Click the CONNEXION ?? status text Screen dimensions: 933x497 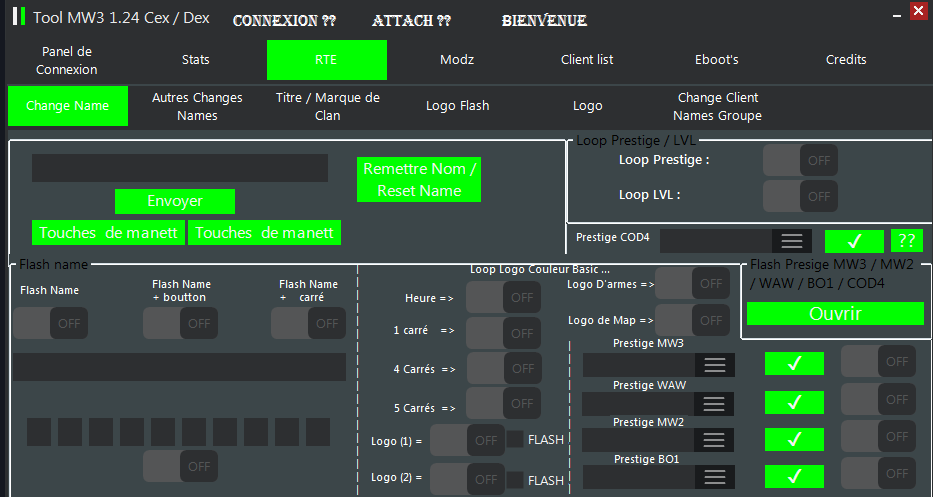tap(284, 21)
